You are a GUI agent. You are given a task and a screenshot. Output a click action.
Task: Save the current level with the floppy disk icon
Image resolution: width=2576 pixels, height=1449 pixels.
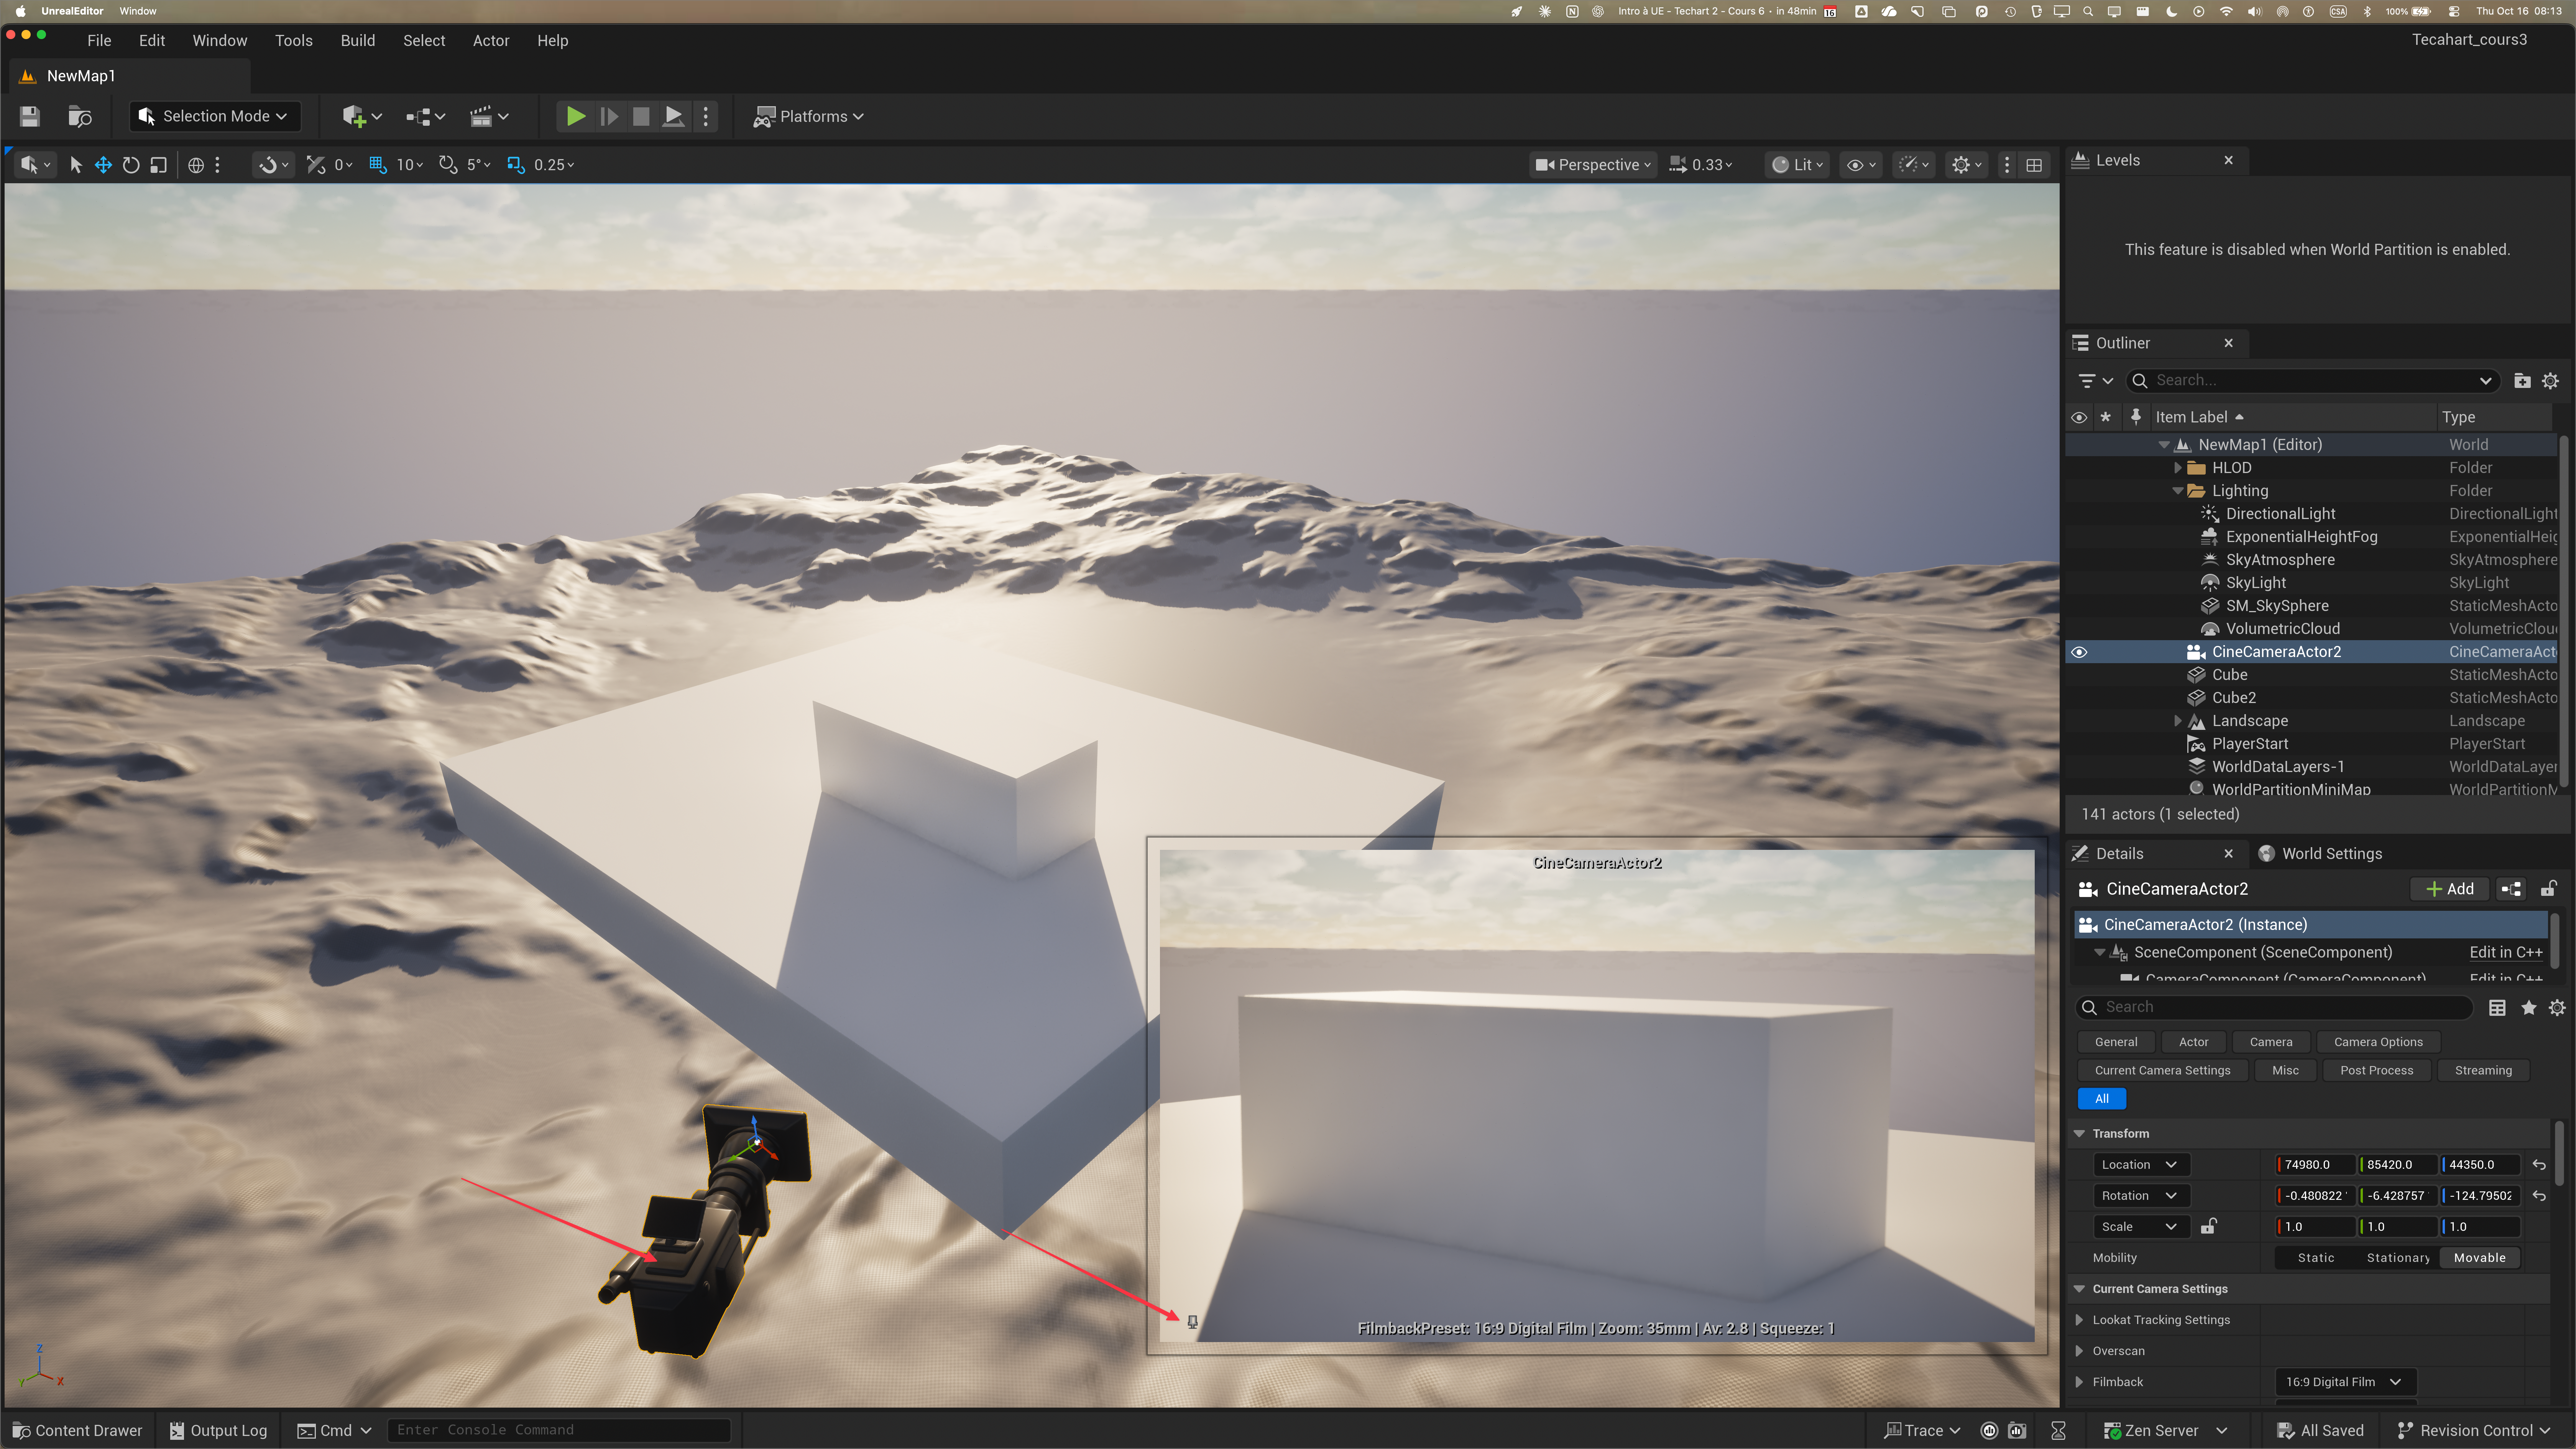[x=29, y=116]
